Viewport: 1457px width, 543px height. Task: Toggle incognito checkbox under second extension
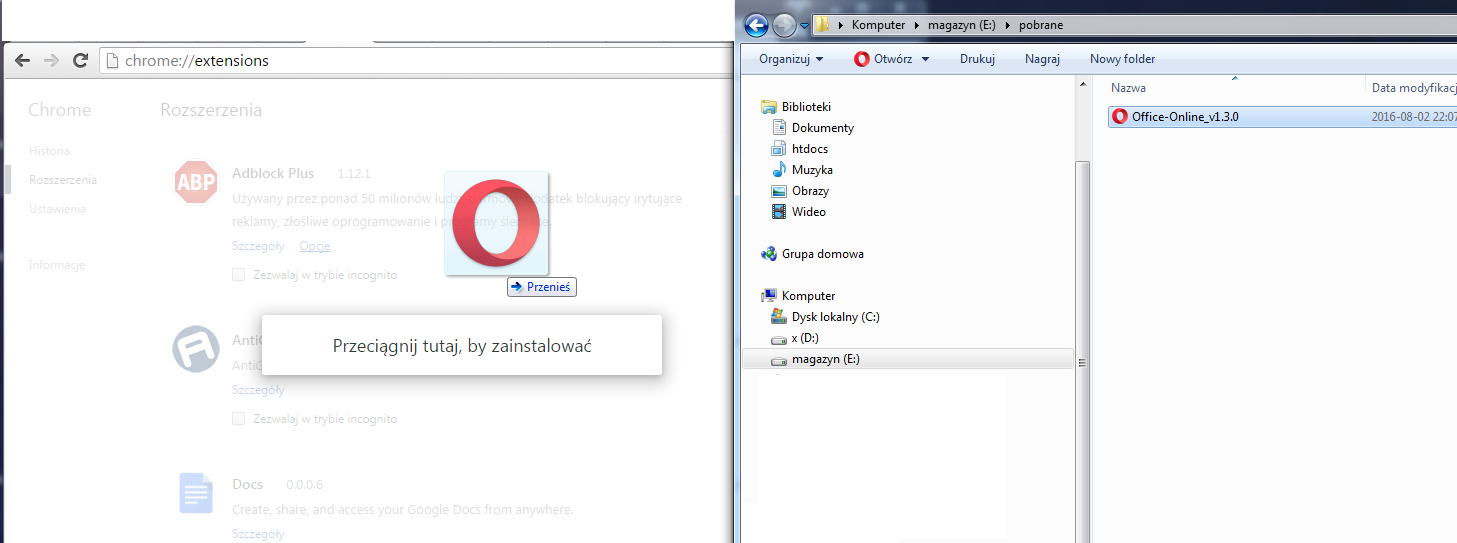point(238,419)
